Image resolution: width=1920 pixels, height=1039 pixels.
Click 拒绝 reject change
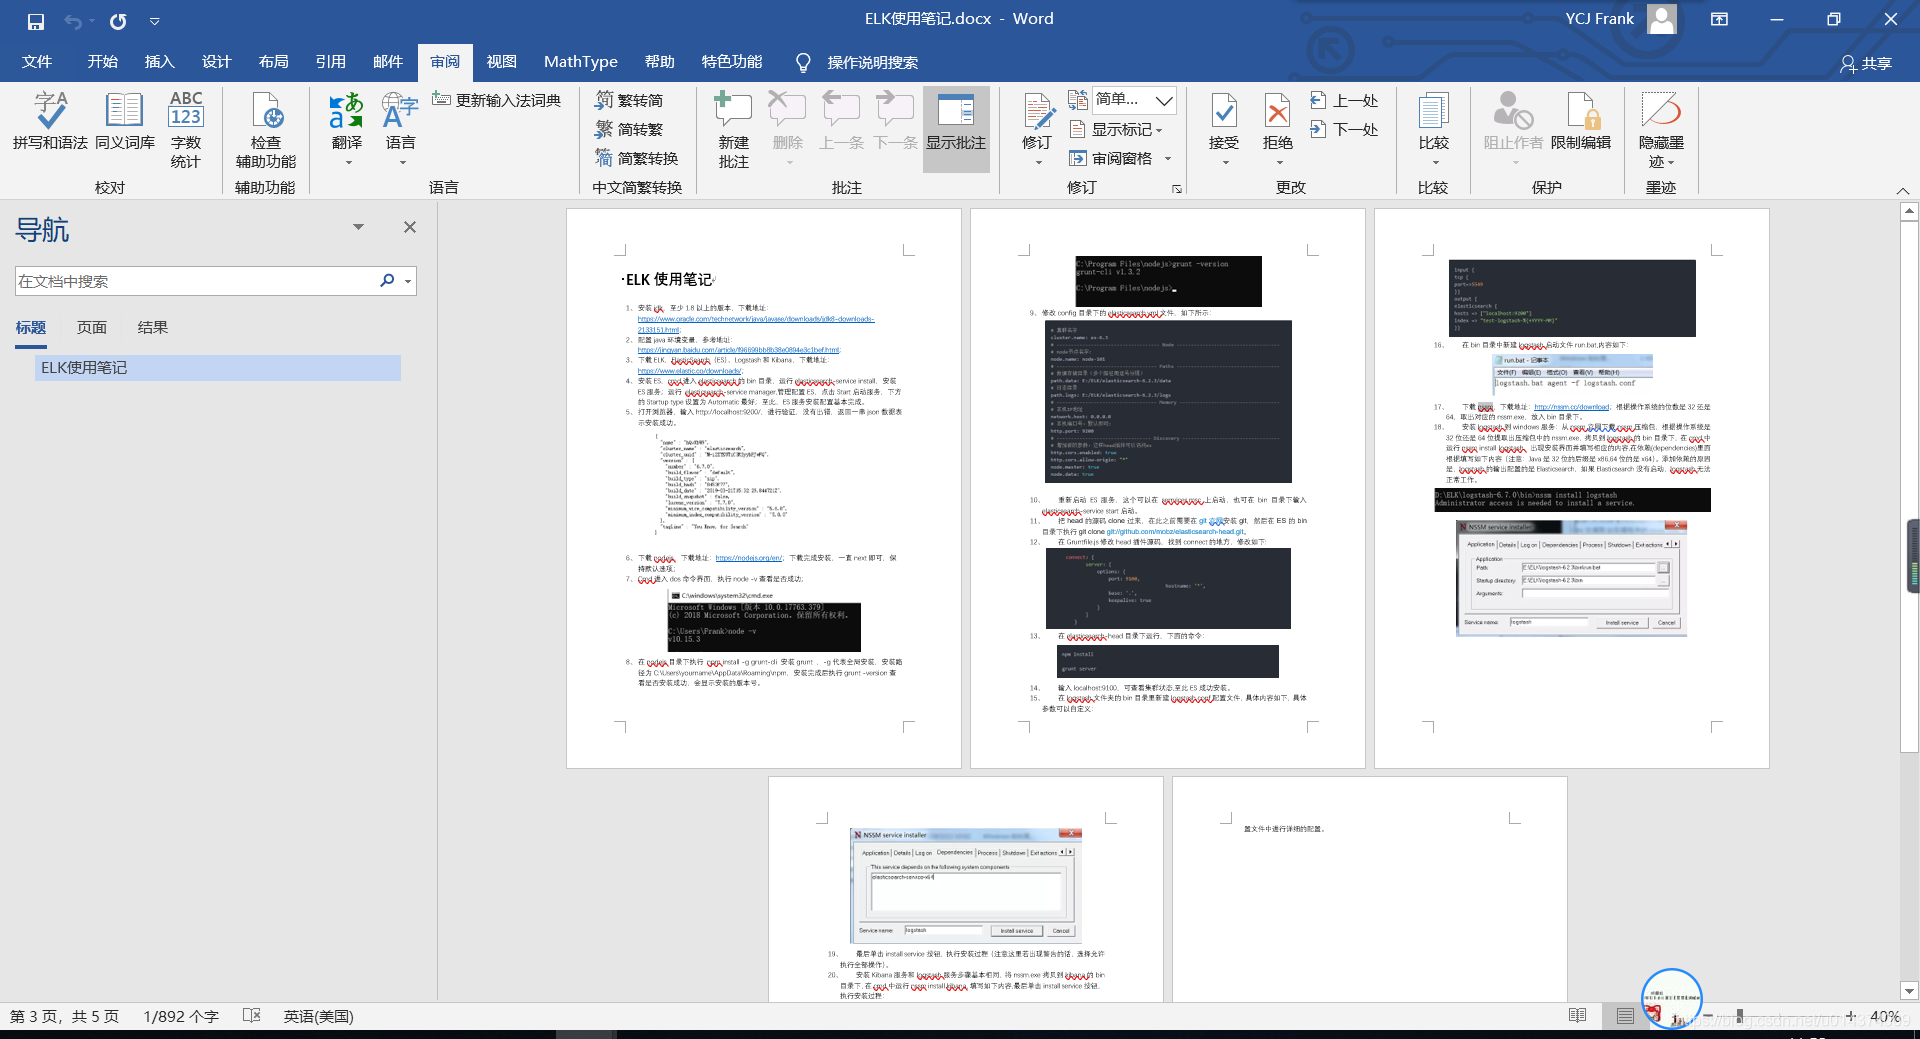pos(1278,128)
